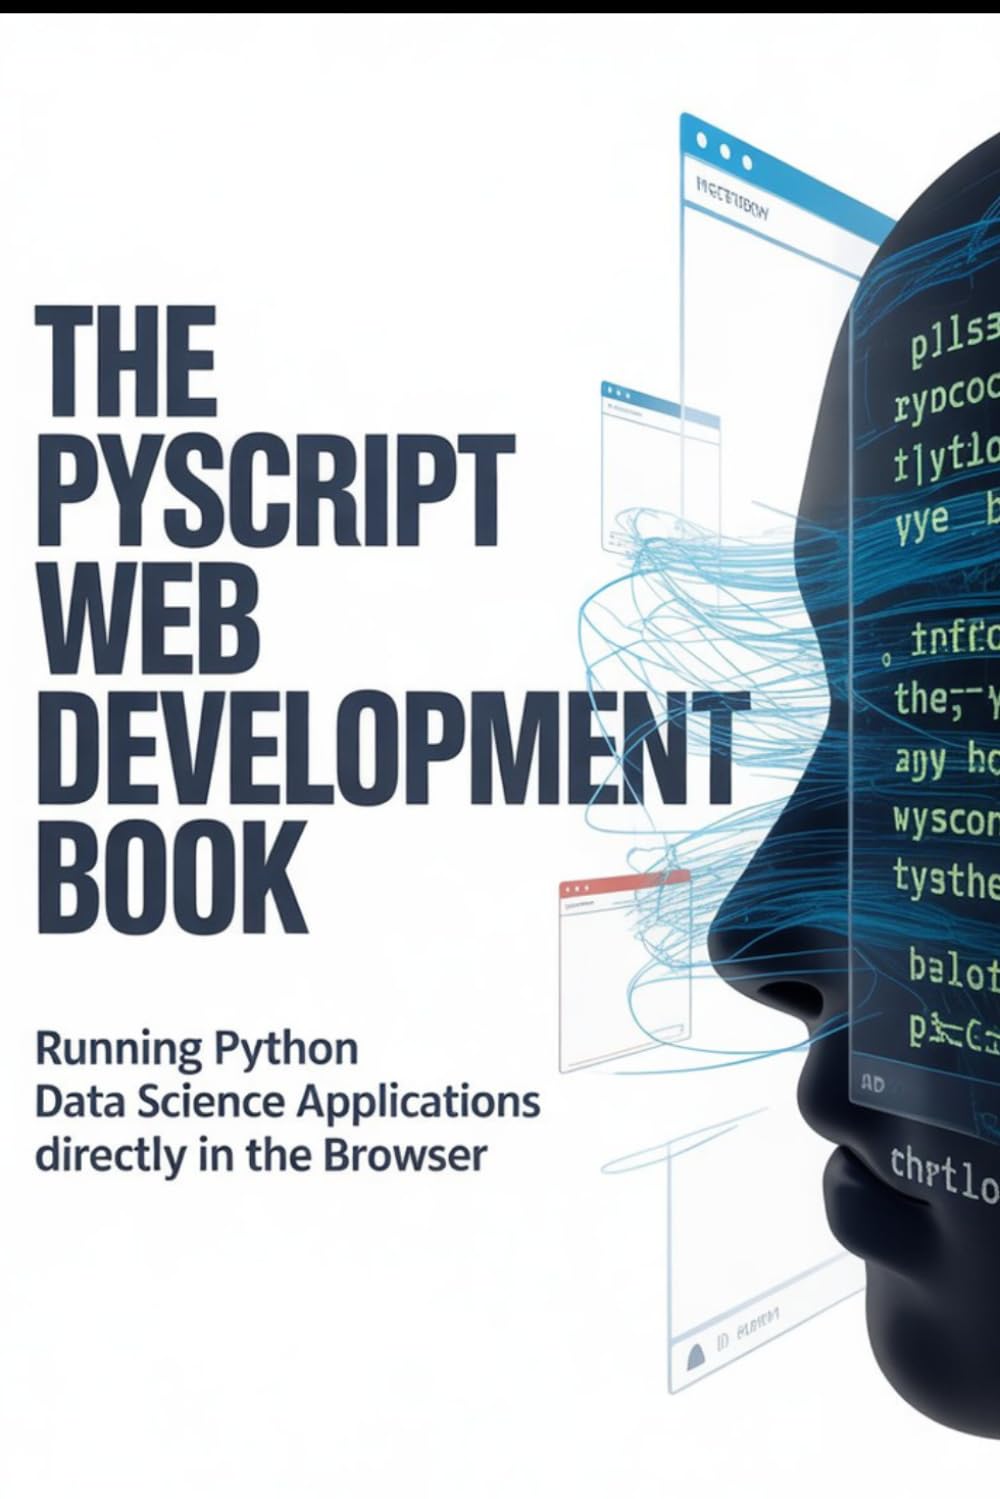1000x1499 pixels.
Task: Click subtitle line "Data Science Applications"
Action: coord(288,1102)
